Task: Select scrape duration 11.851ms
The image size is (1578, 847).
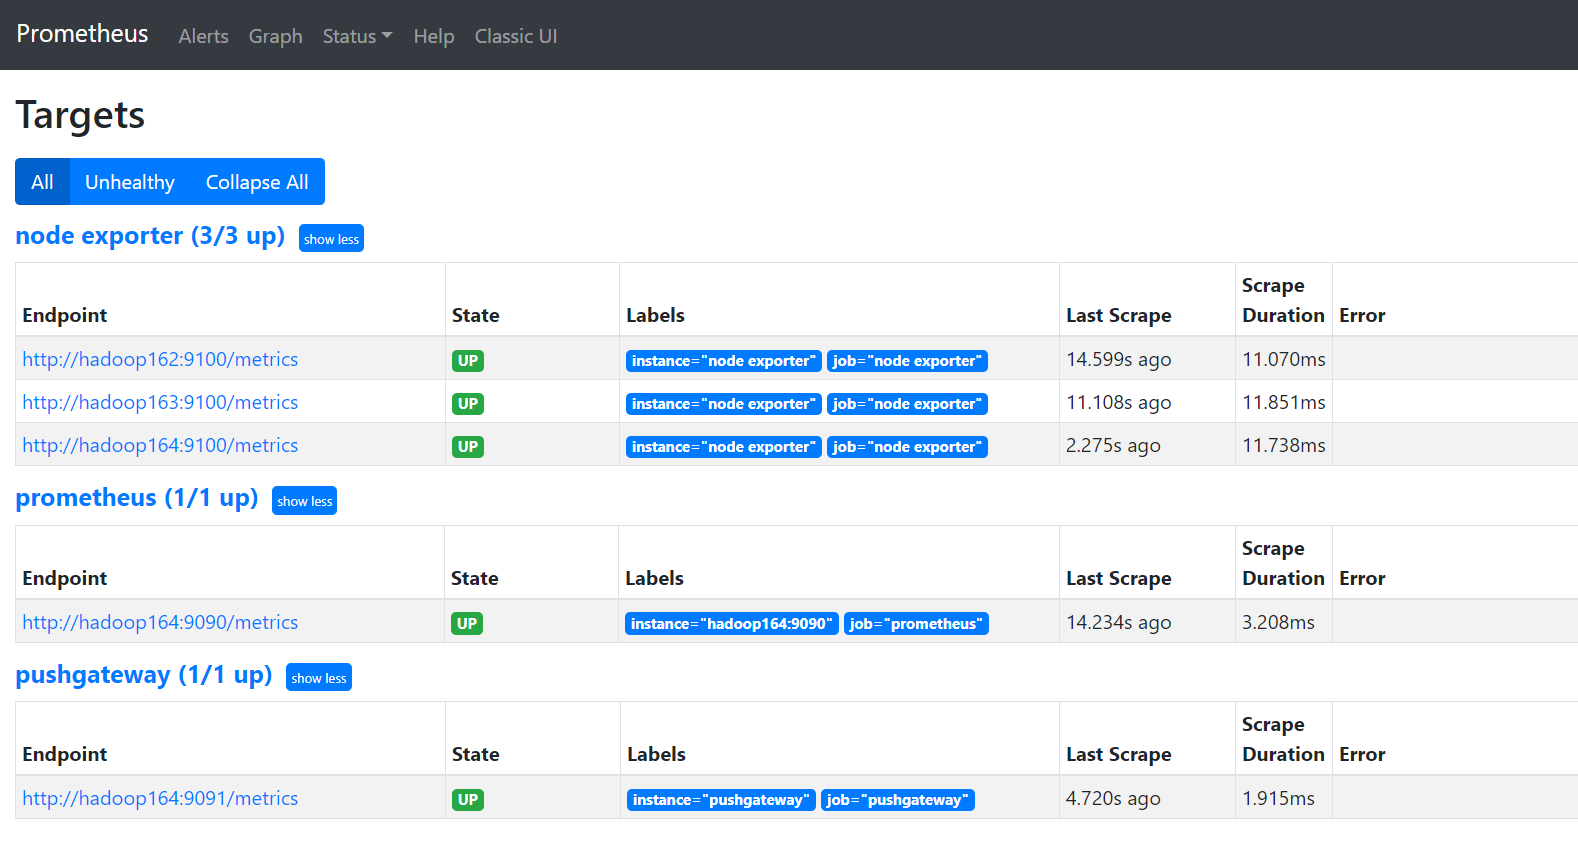Action: (x=1284, y=402)
